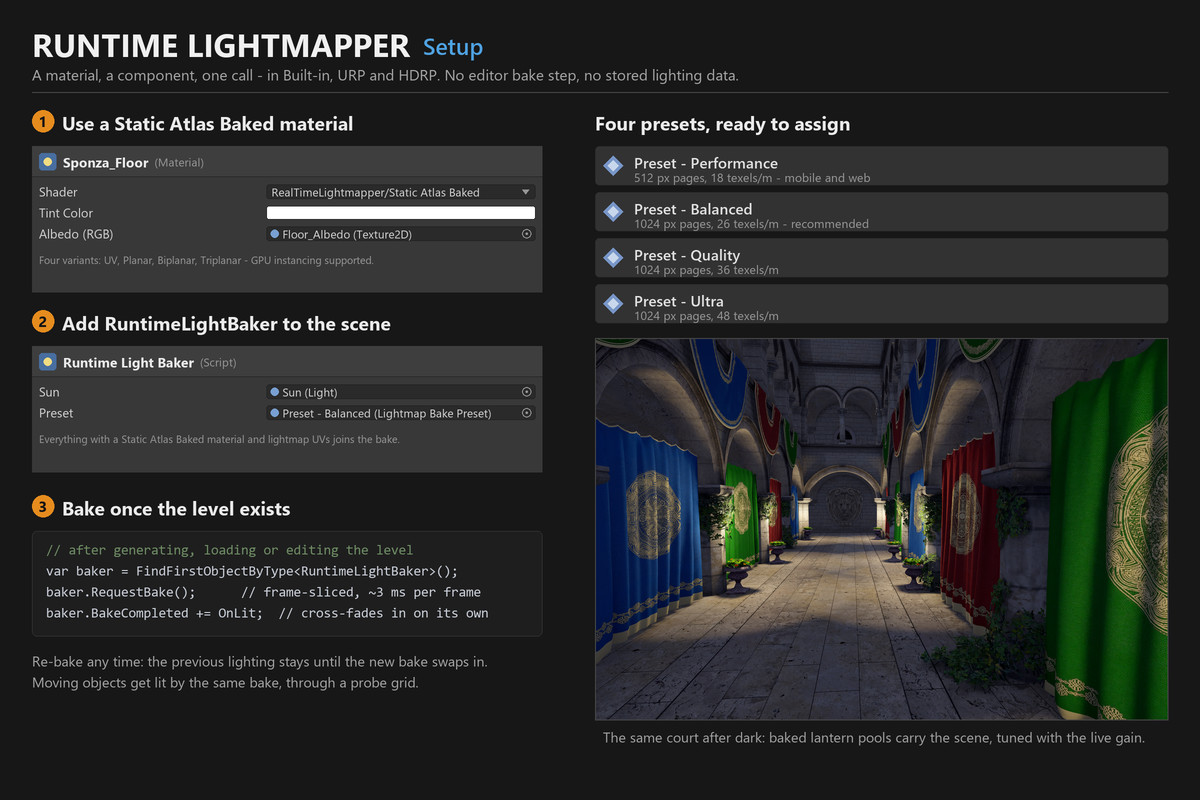Select the Preset - Ultra card
The image size is (1200, 800).
point(881,304)
